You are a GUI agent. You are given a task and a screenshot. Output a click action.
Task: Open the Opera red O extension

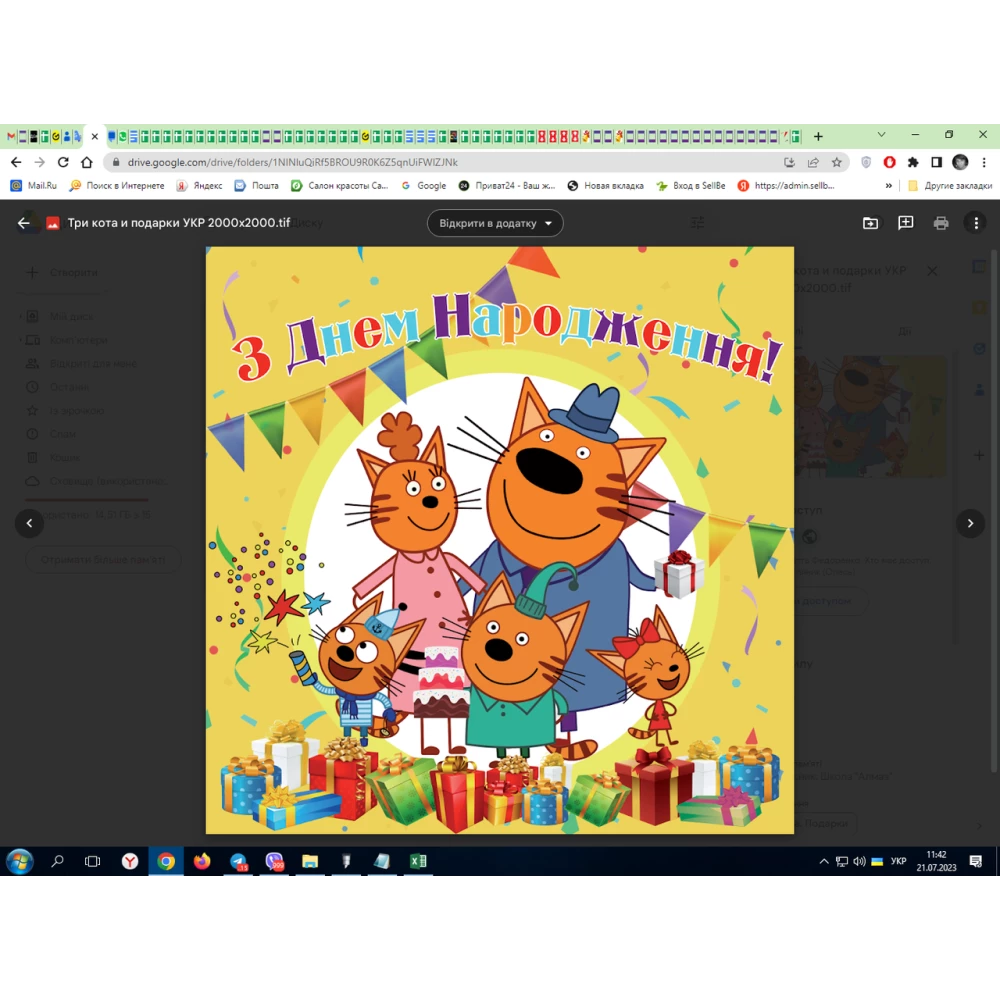[889, 163]
